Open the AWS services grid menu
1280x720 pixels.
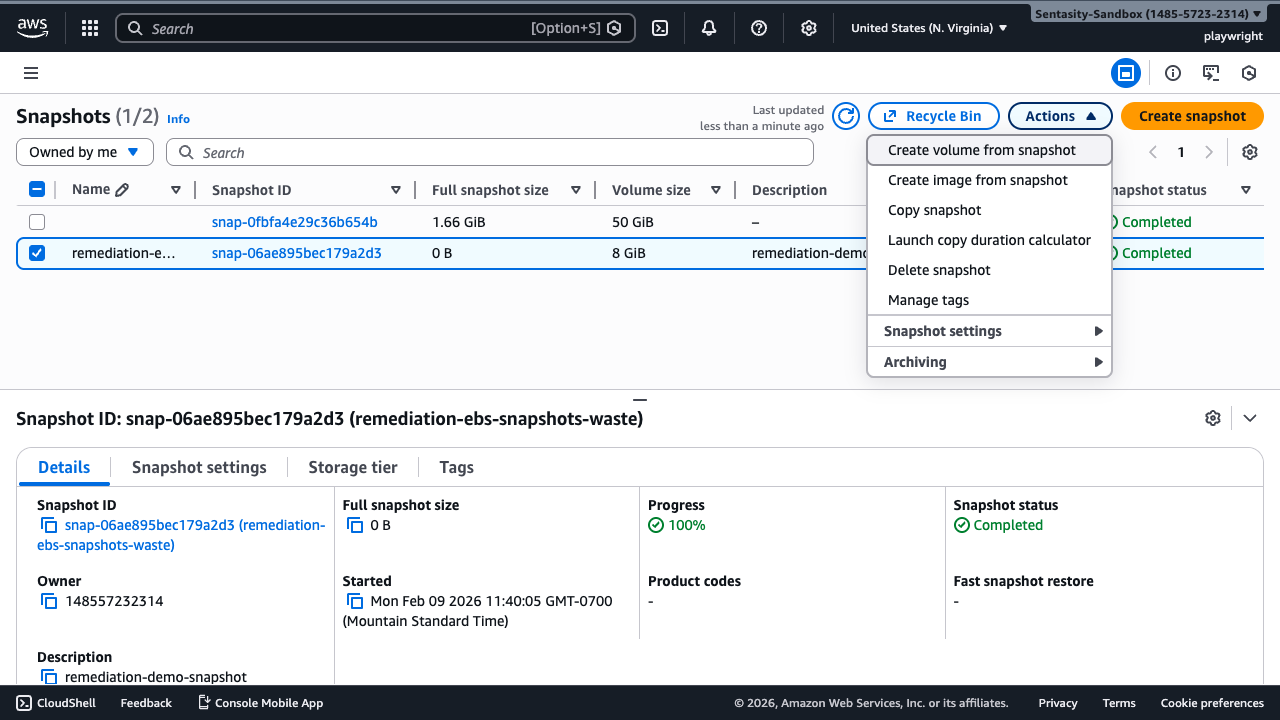pos(90,28)
